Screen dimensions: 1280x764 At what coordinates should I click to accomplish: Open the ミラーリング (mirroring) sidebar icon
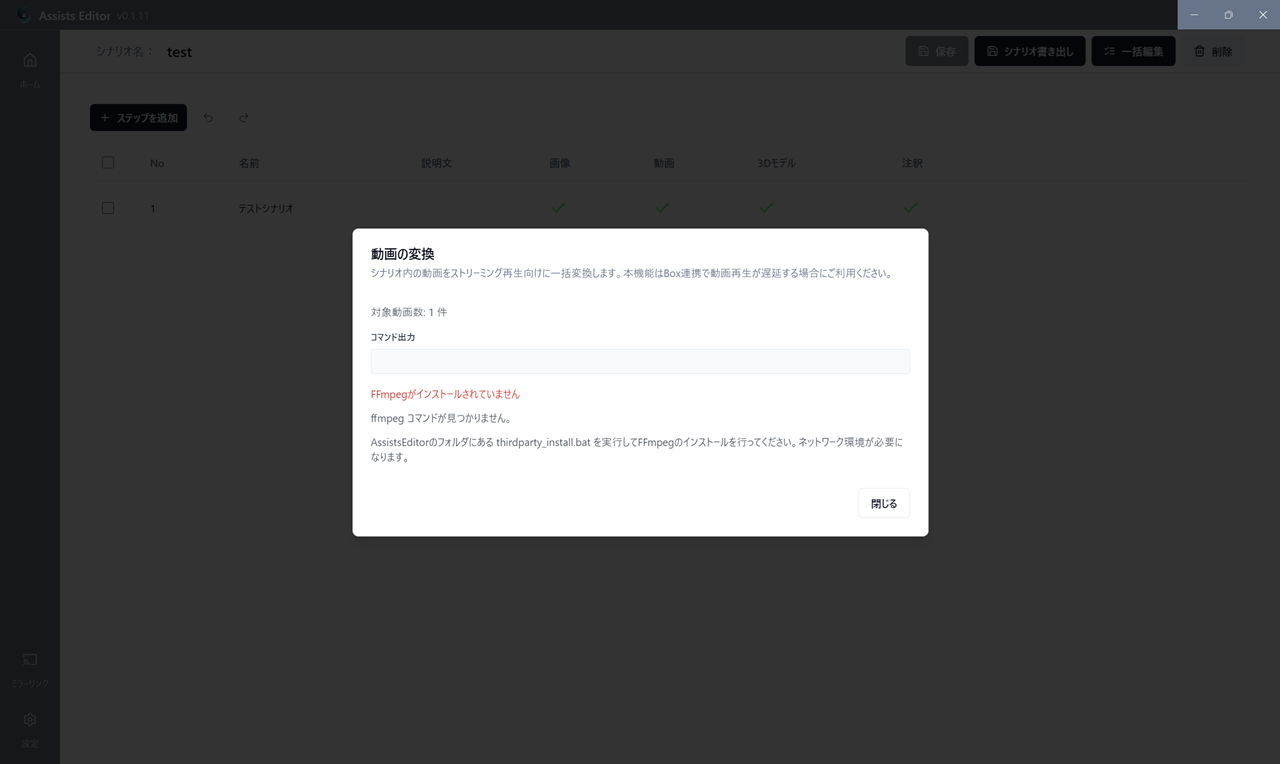30,660
